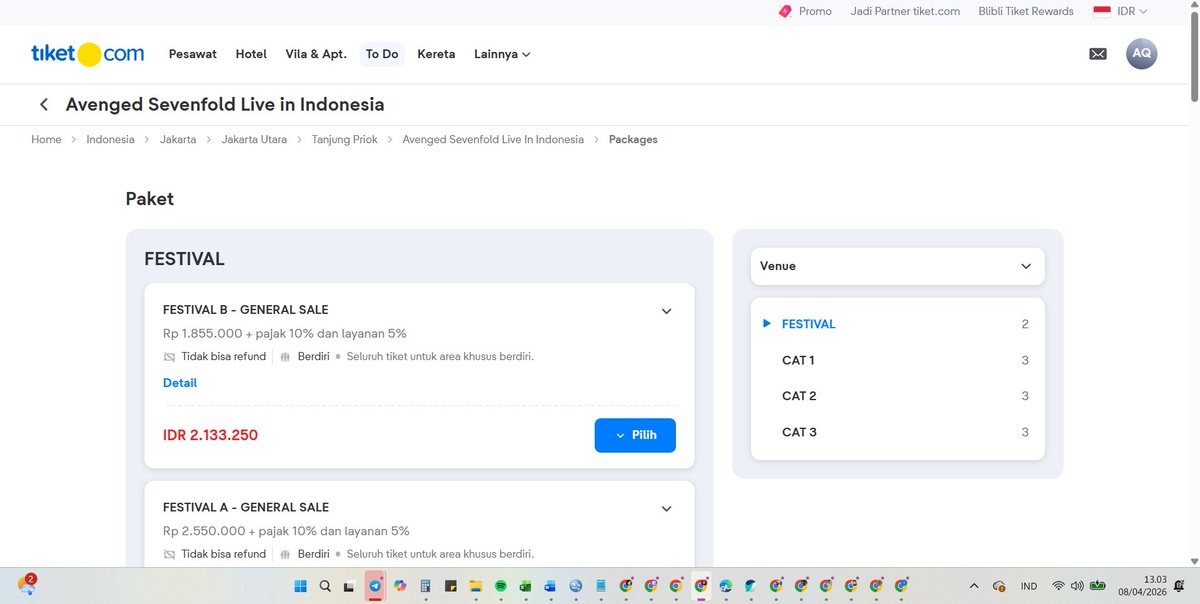
Task: Open the weather widgets icon with badge
Action: coord(27,584)
